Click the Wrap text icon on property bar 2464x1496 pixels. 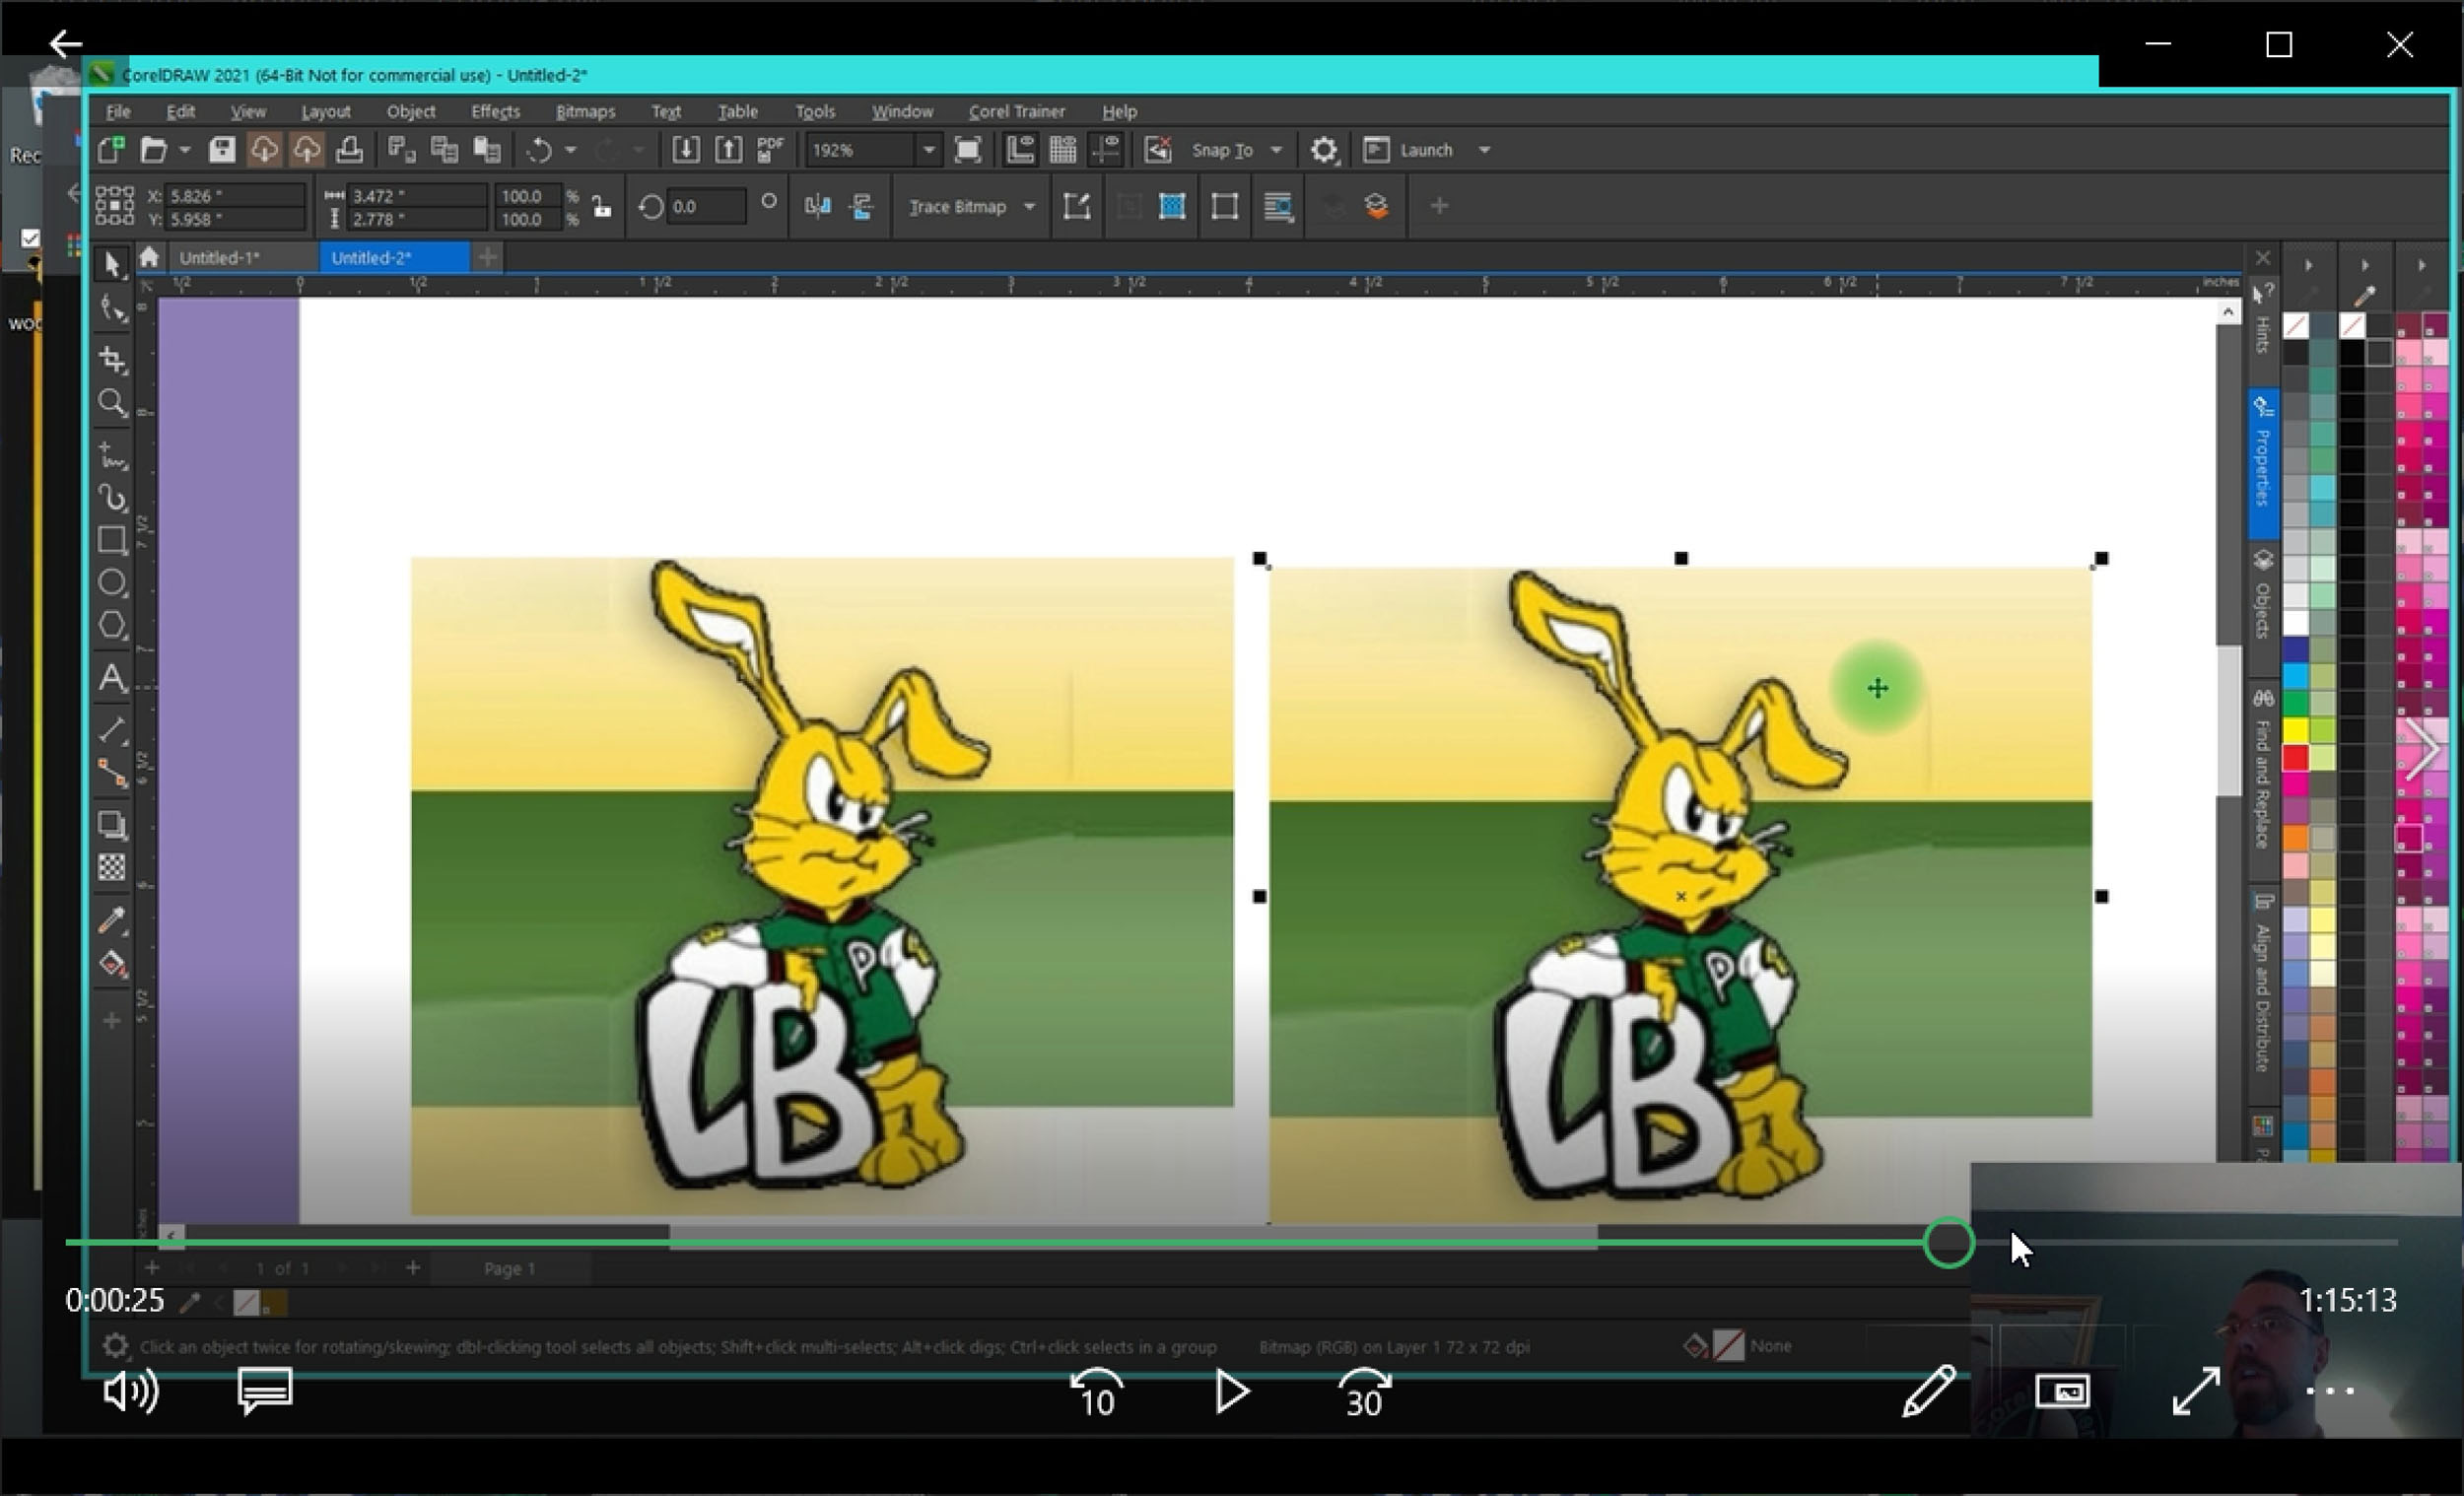[1278, 207]
